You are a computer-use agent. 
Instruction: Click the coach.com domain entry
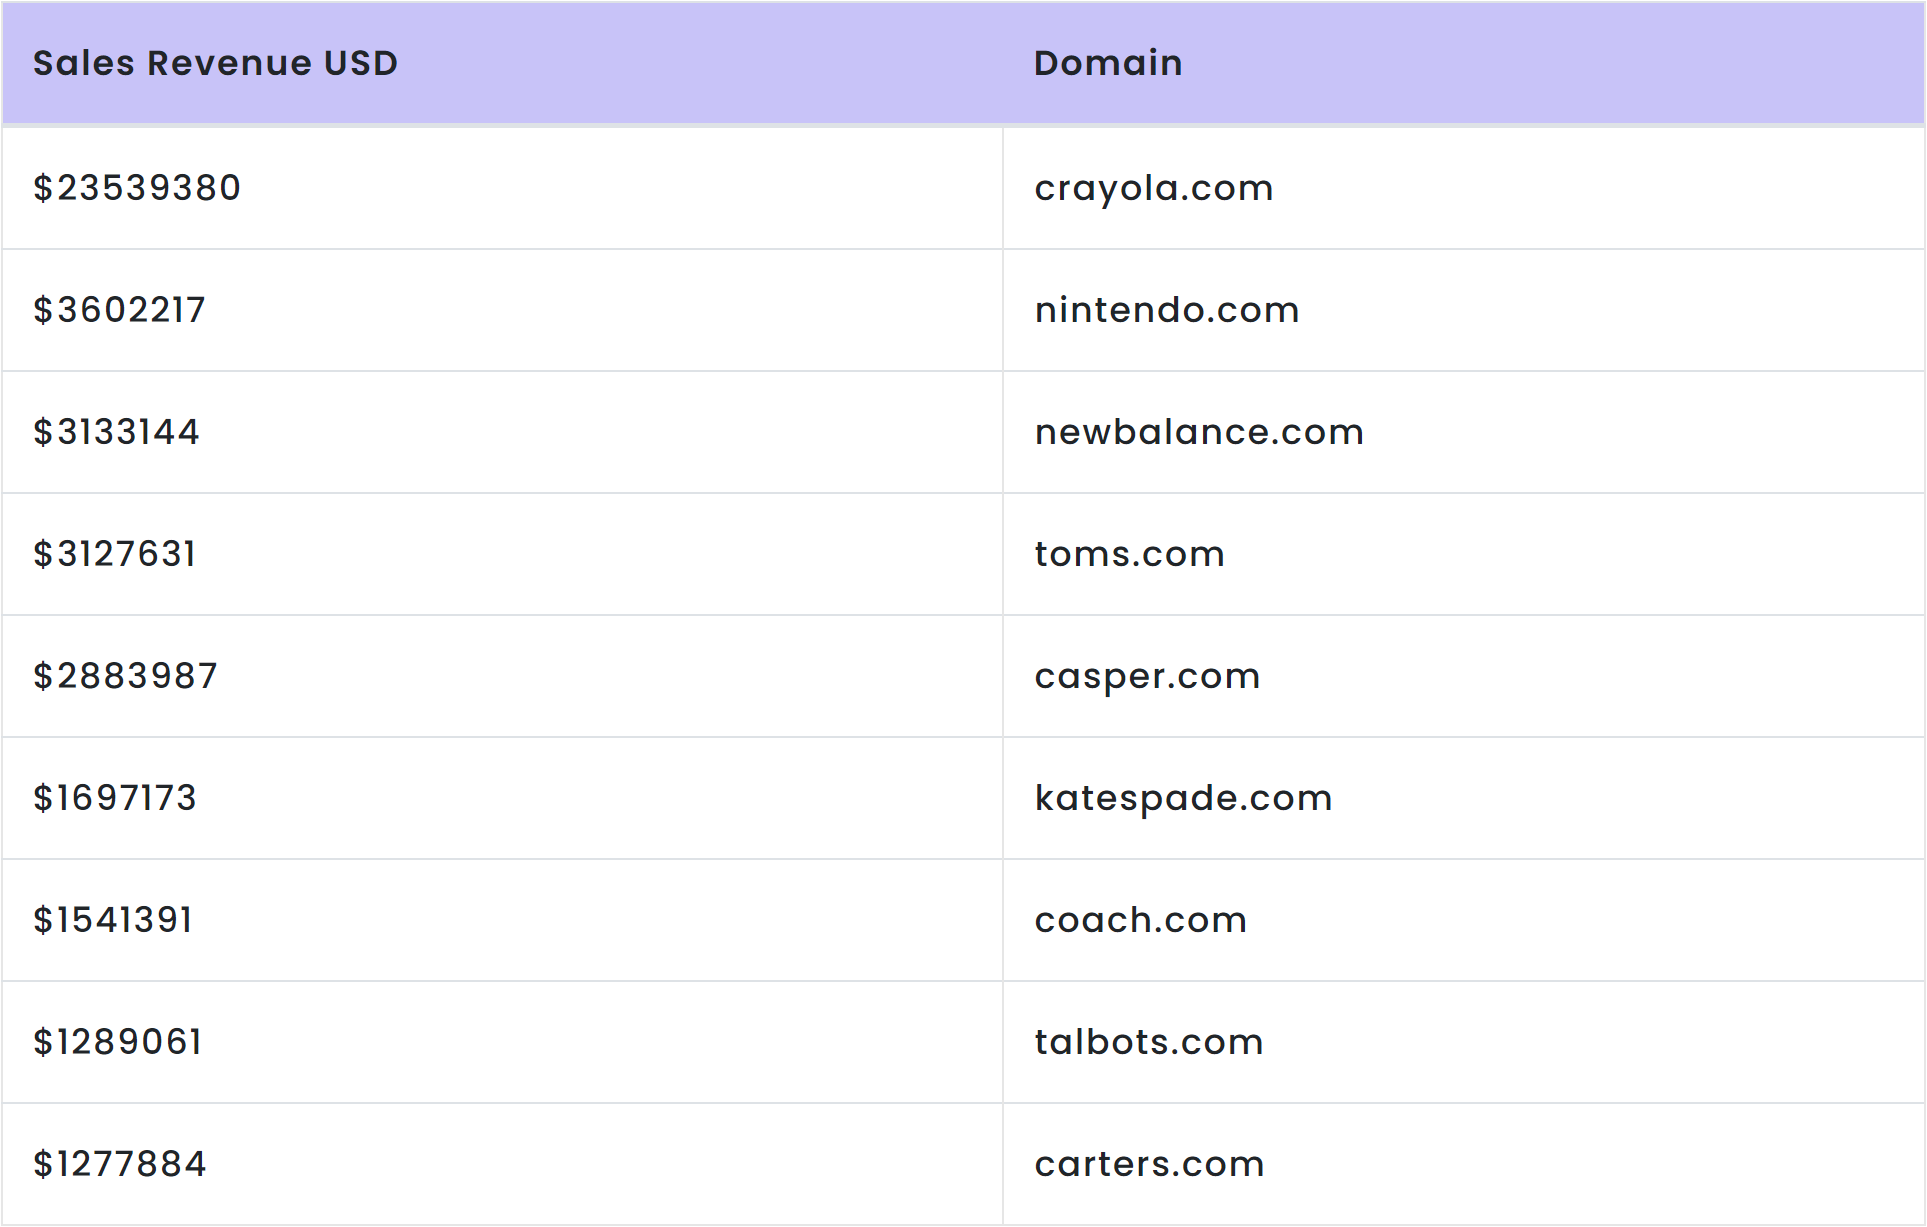click(x=1141, y=920)
